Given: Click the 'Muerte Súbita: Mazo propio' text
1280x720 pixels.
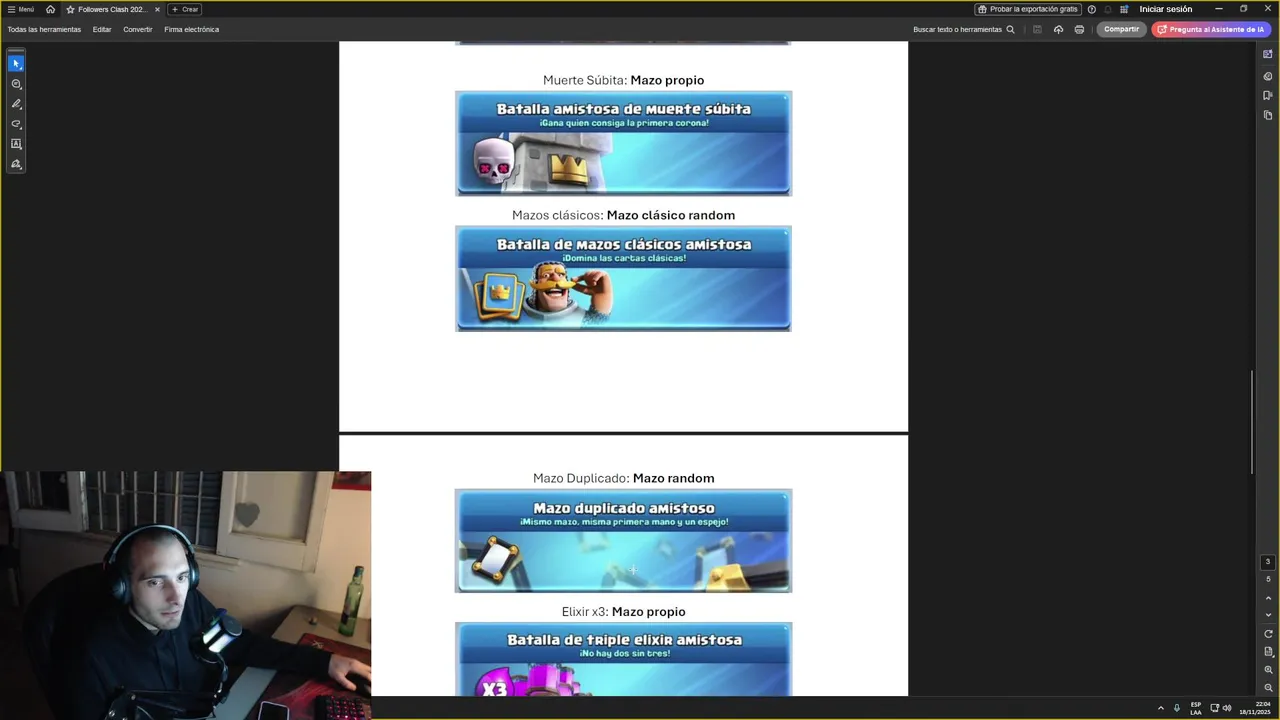Looking at the screenshot, I should (623, 80).
